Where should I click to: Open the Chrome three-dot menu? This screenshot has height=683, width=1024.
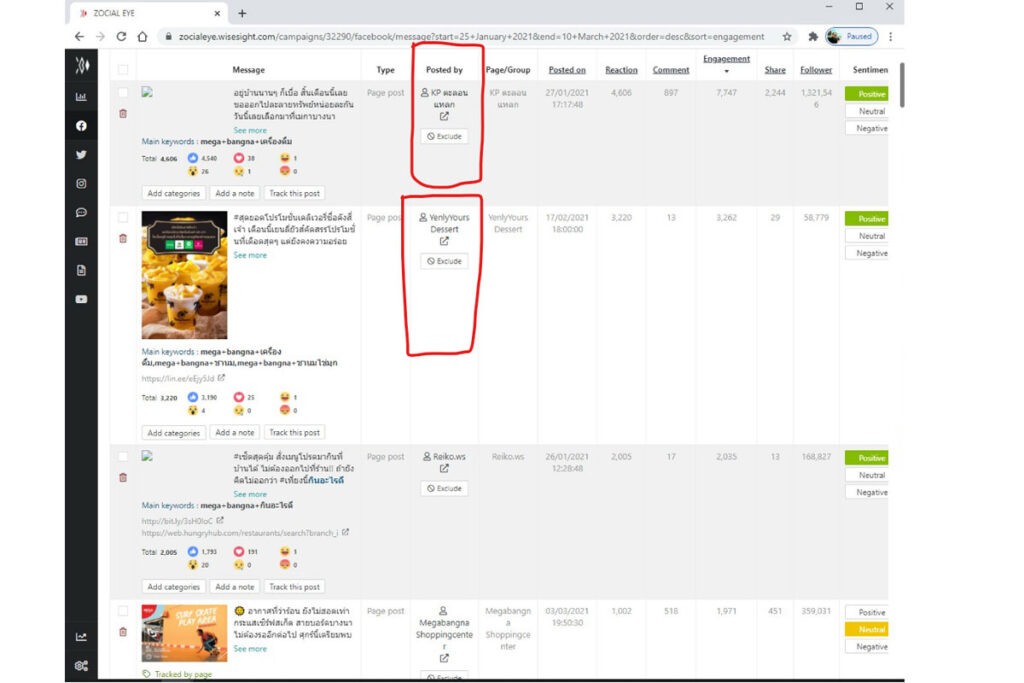pyautogui.click(x=891, y=37)
